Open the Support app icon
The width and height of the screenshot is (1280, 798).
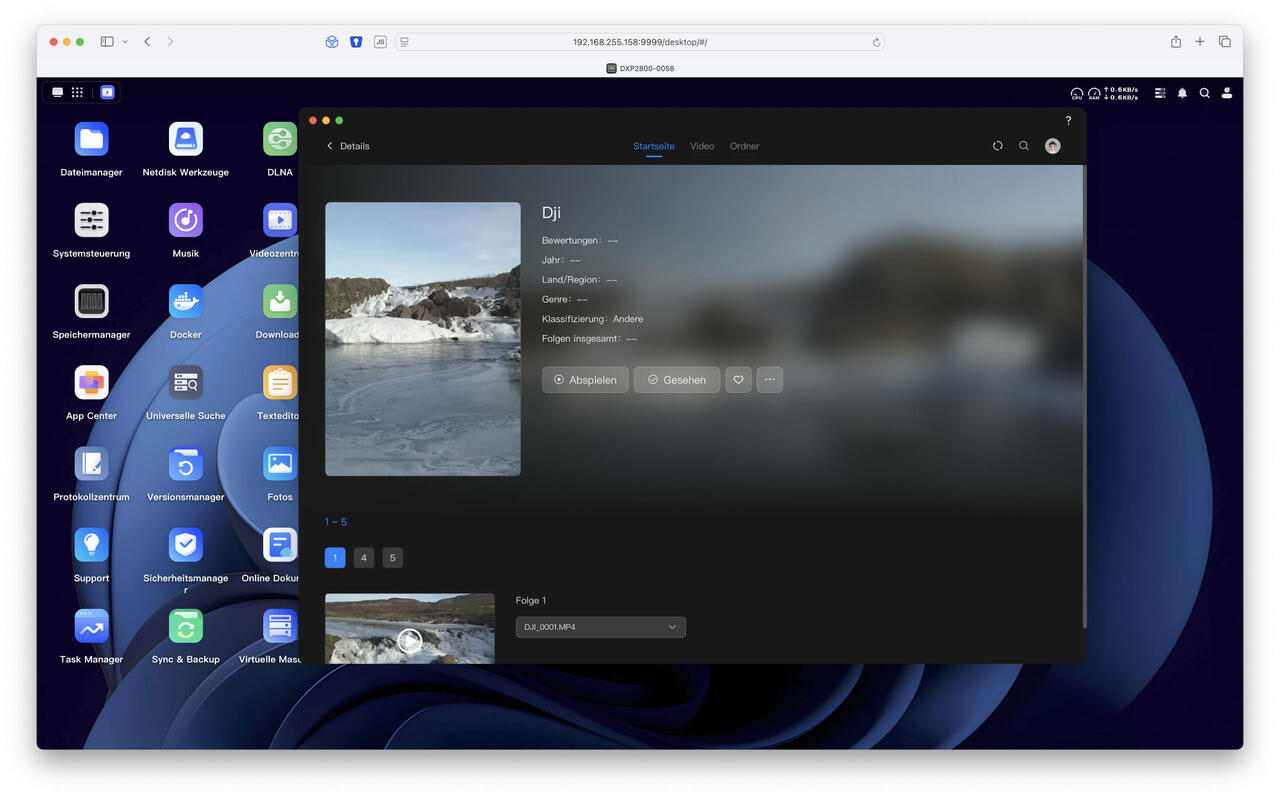[x=91, y=545]
